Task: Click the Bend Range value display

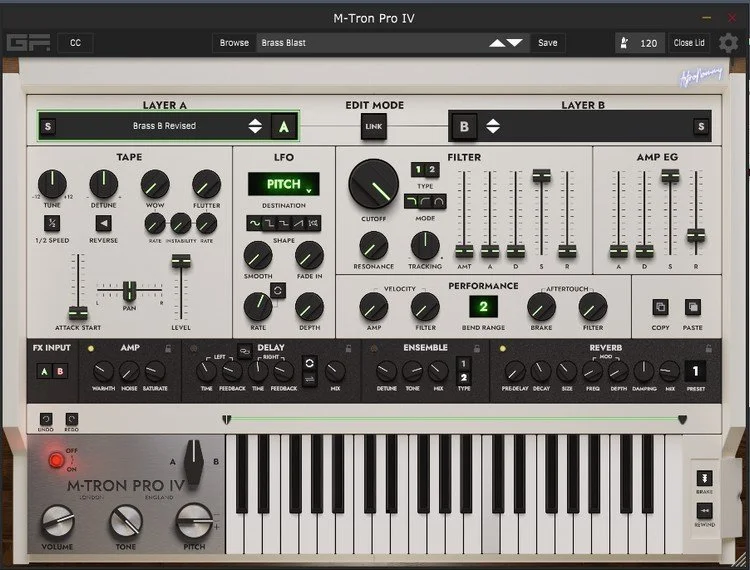Action: 483,307
